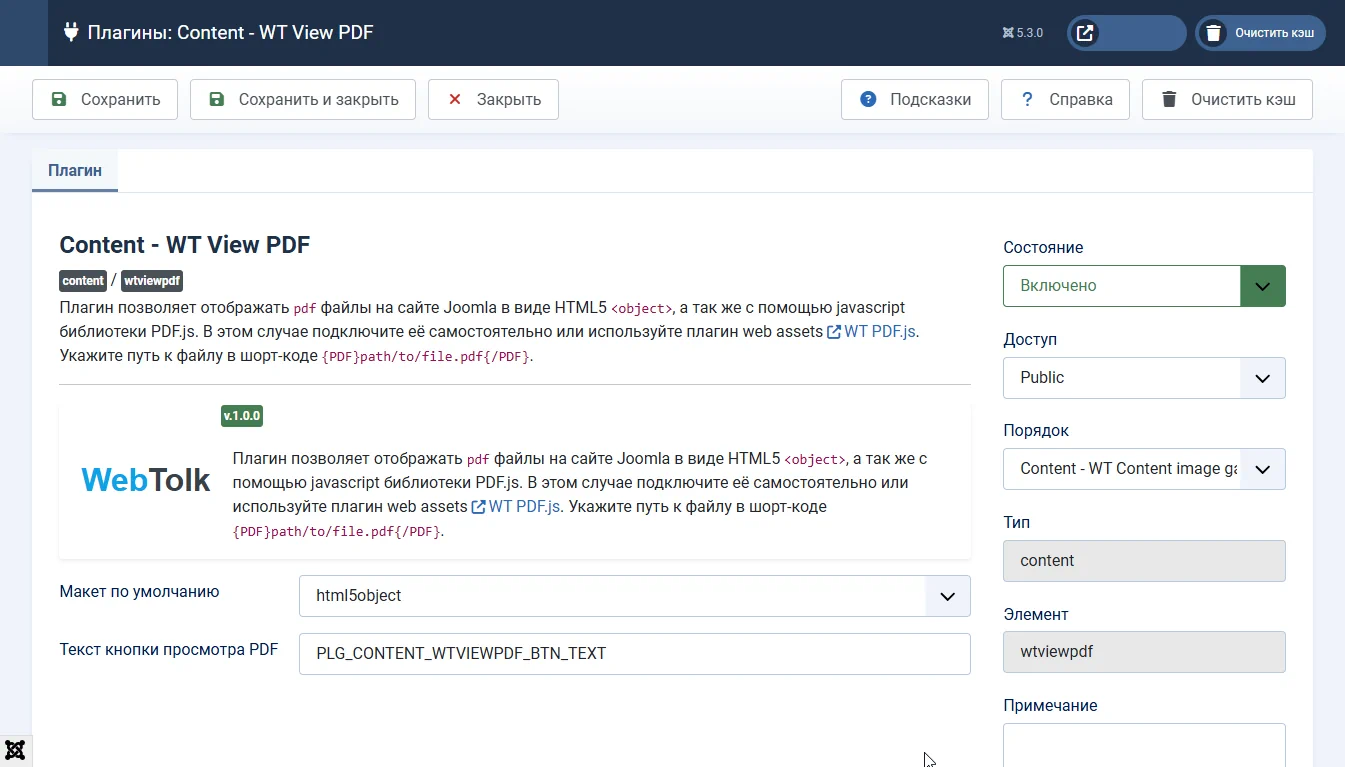Click the Joomla 5.3.0 version indicator
Screen dimensions: 1345x767
tap(1022, 33)
